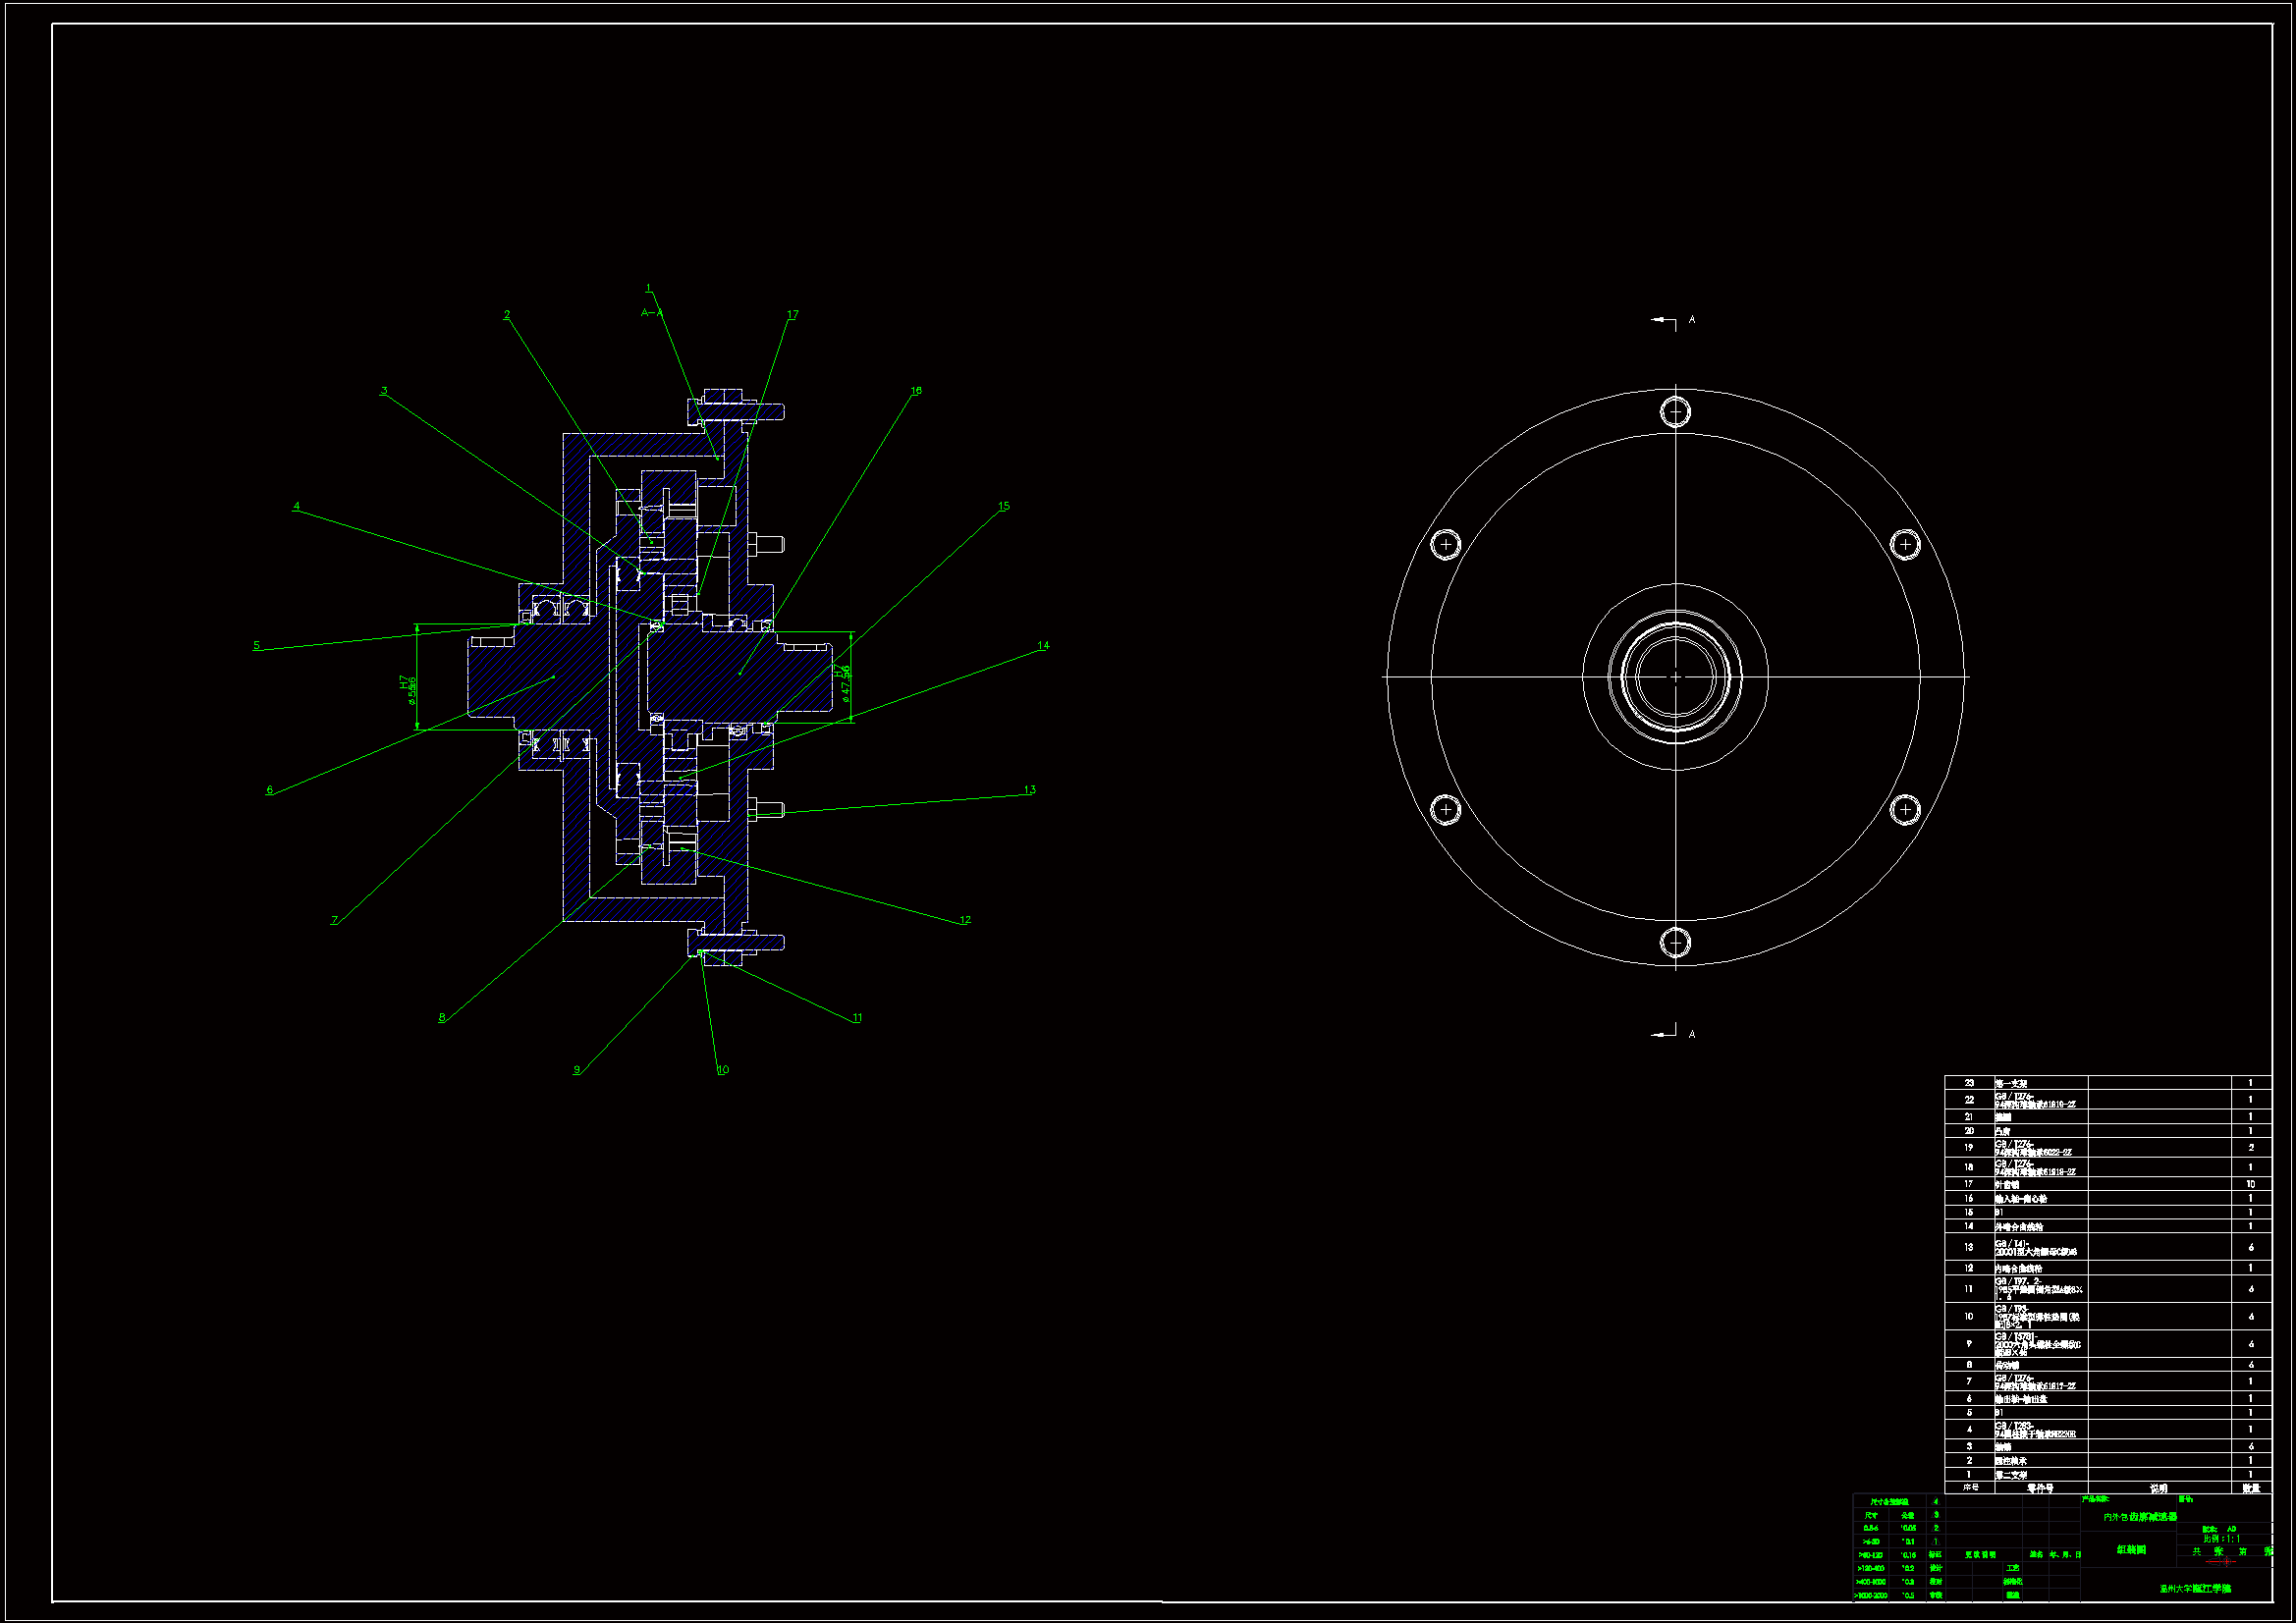Select the left-side H7 shaft dimension text
The height and width of the screenshot is (1623, 2296).
coord(407,687)
